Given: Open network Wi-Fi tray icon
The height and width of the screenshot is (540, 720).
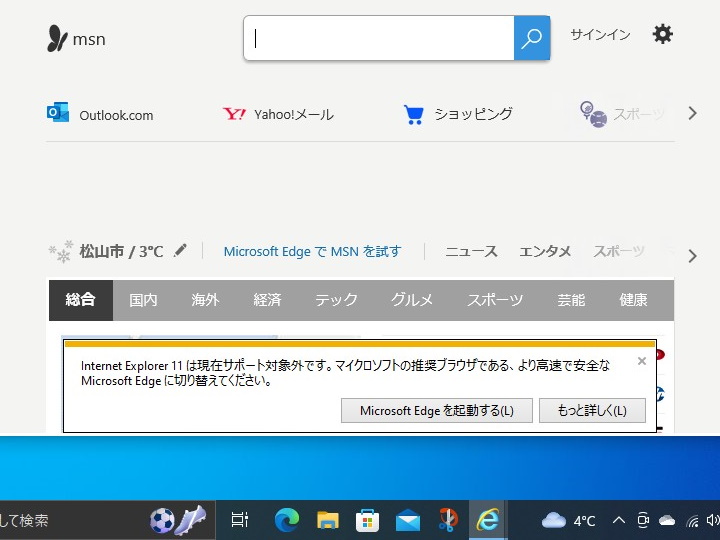Looking at the screenshot, I should point(692,521).
